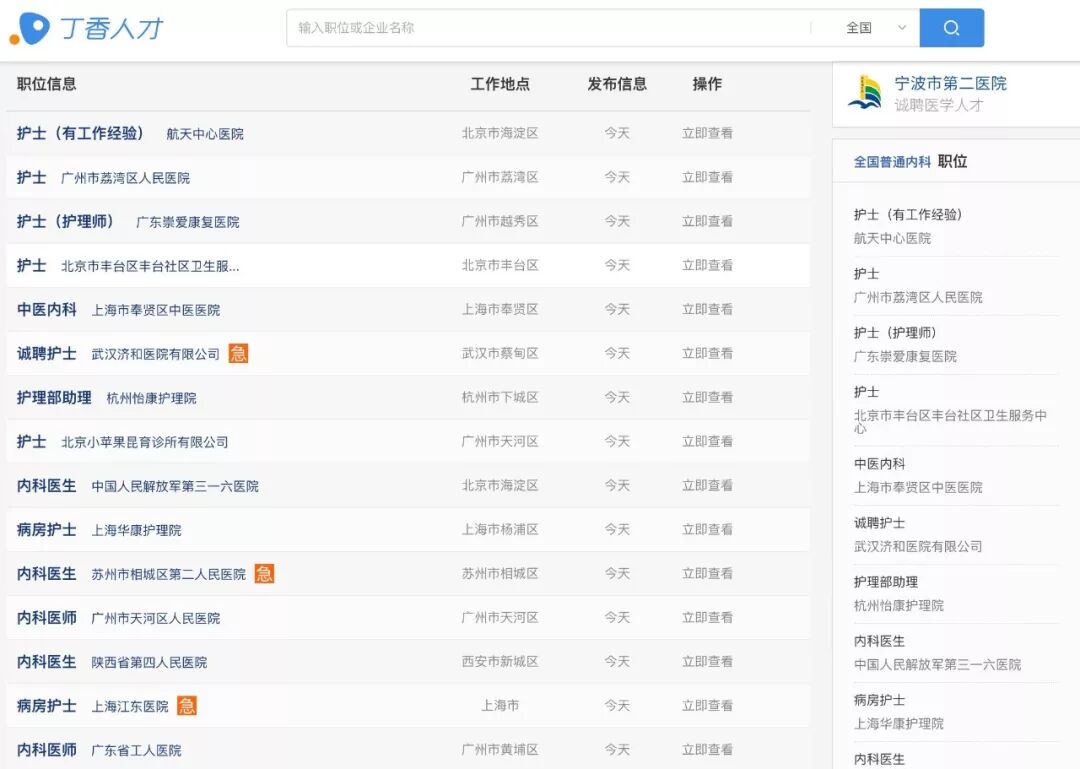
Task: Click 立即查看 for 广州市荔湾区人民医院 row
Action: [707, 177]
